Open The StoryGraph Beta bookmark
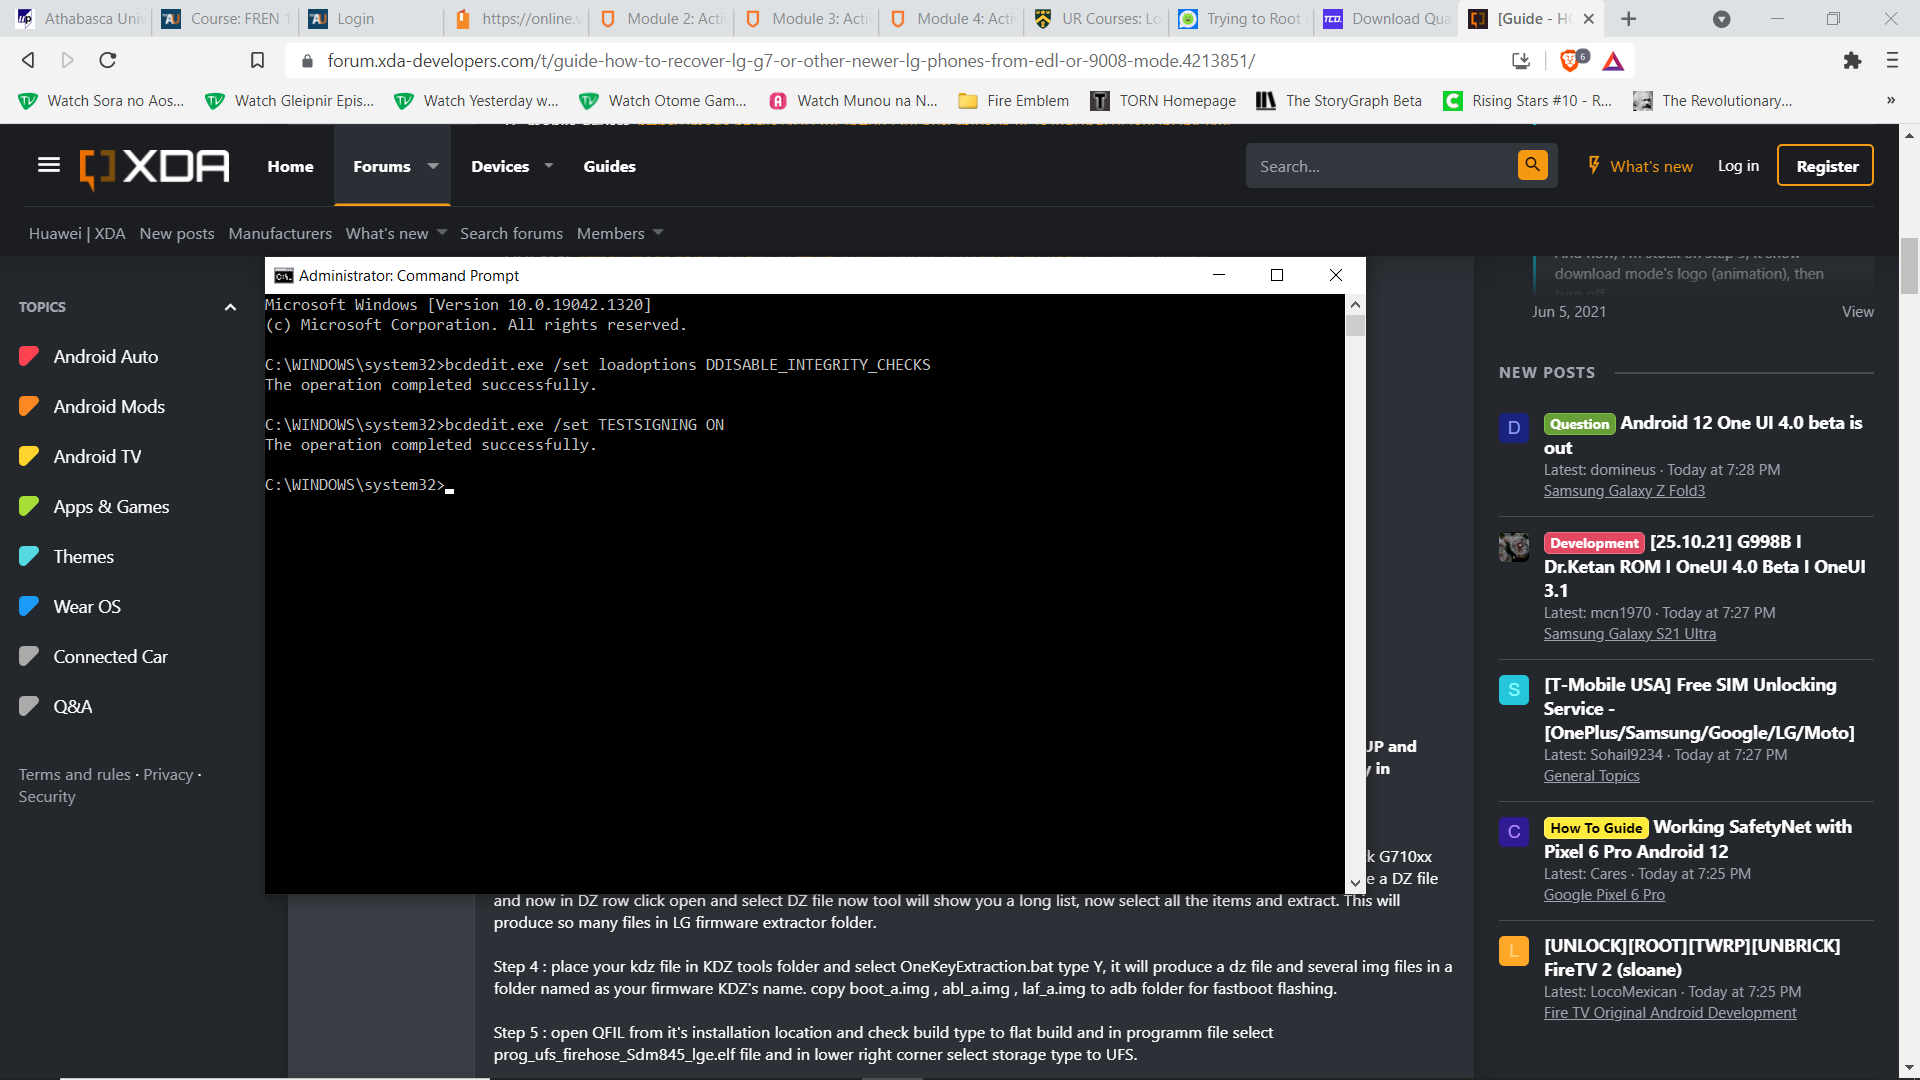The image size is (1920, 1080). (x=1339, y=101)
